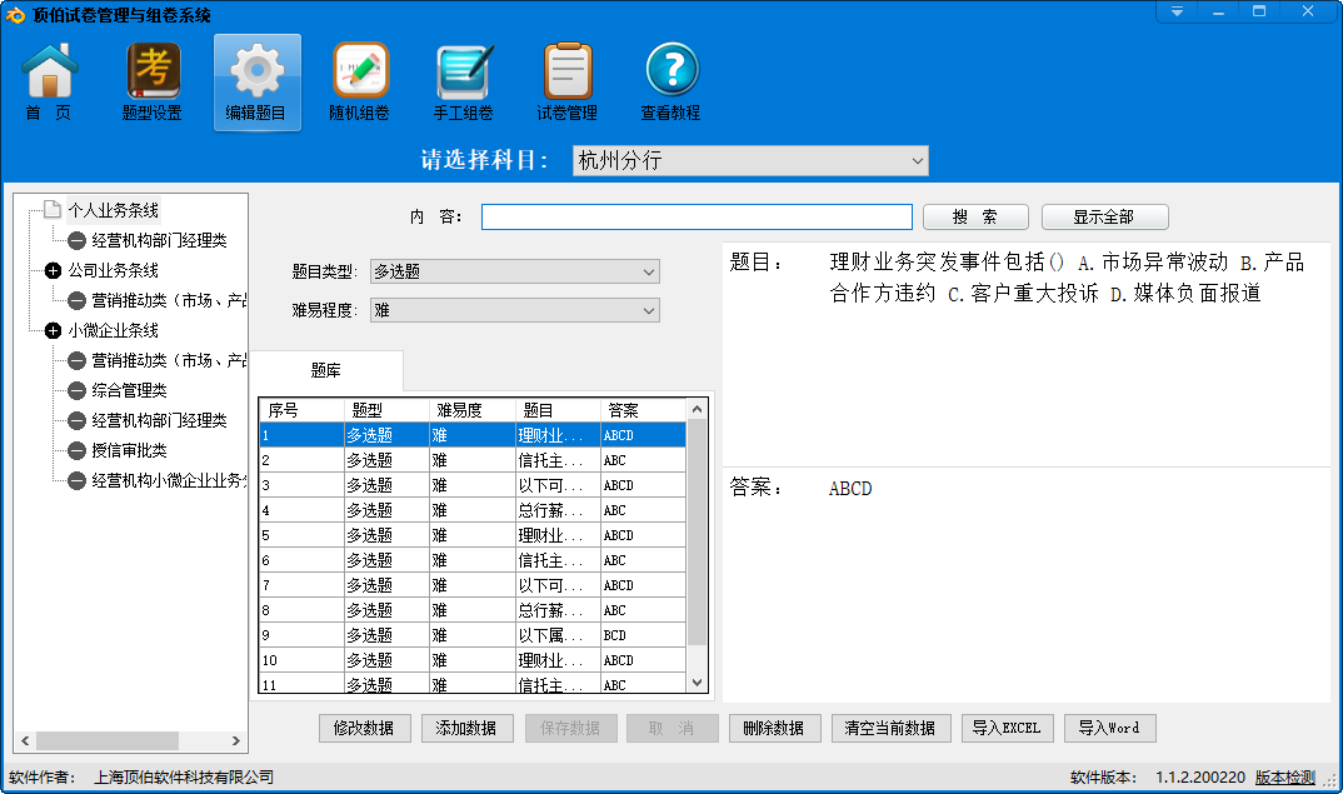Click the 答案 column header
This screenshot has height=794, width=1343.
pos(643,410)
